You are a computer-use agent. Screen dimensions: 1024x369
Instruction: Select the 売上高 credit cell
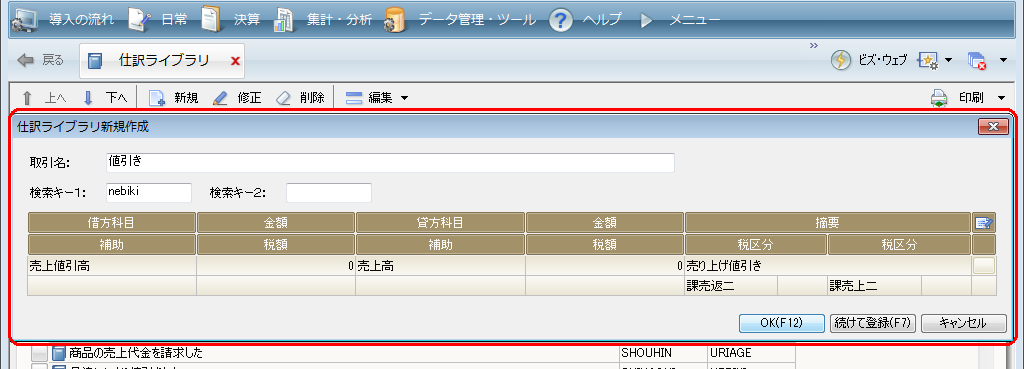[x=440, y=266]
